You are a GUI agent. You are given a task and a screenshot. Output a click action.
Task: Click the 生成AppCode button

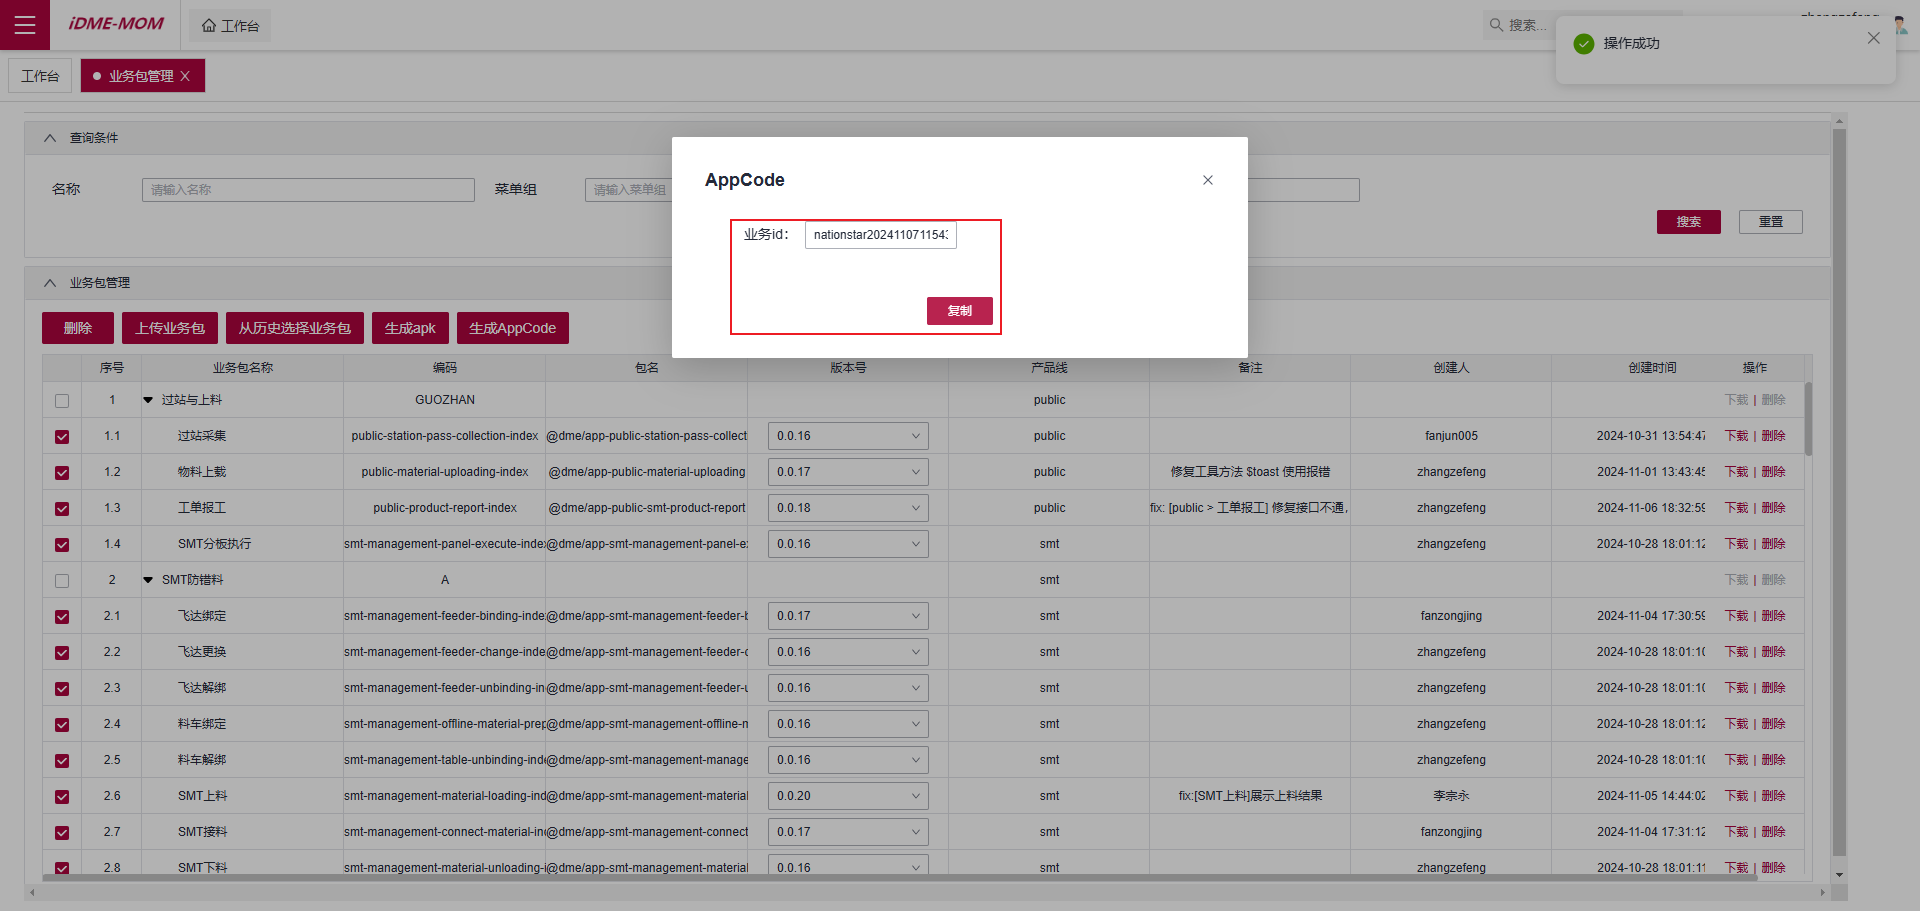point(512,328)
